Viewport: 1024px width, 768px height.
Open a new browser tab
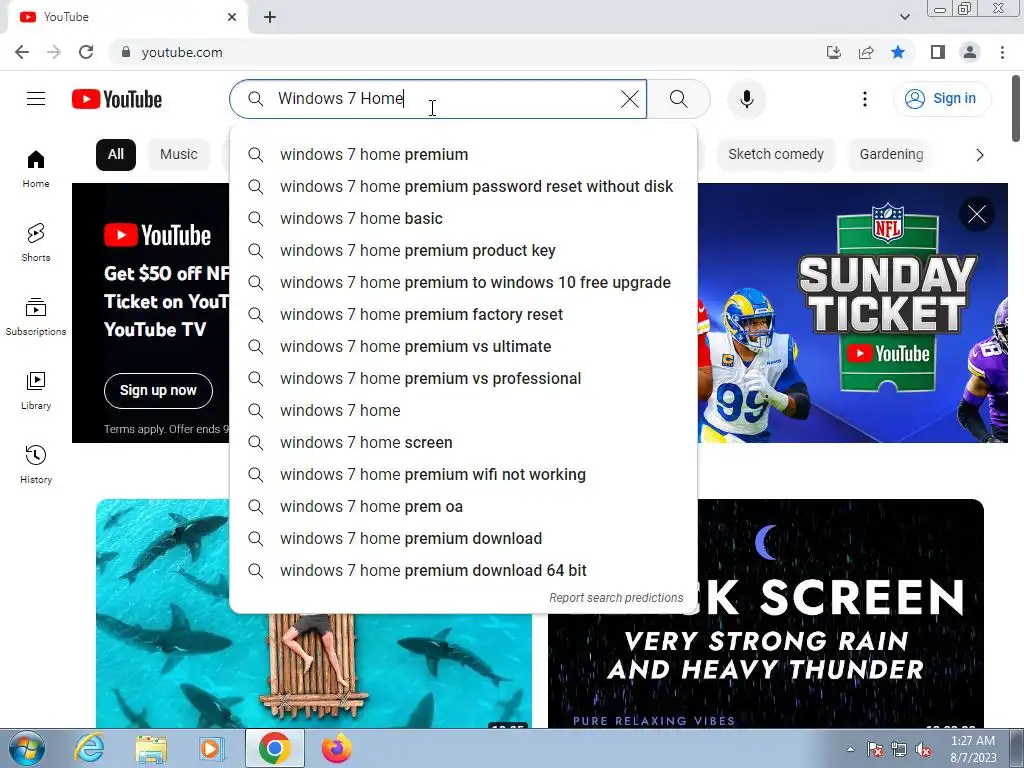coord(270,17)
